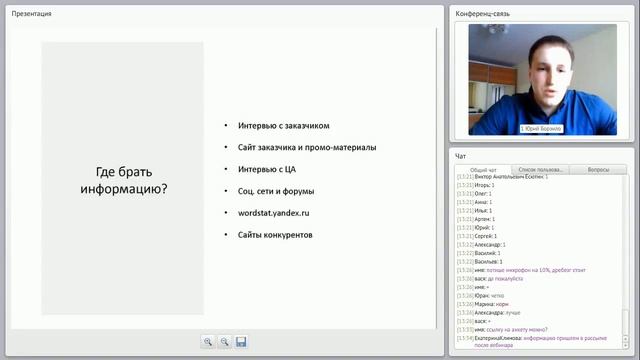640x360 pixels.
Task: Click the slide bullet 'Сайты конкурентов'
Action: pyautogui.click(x=275, y=235)
